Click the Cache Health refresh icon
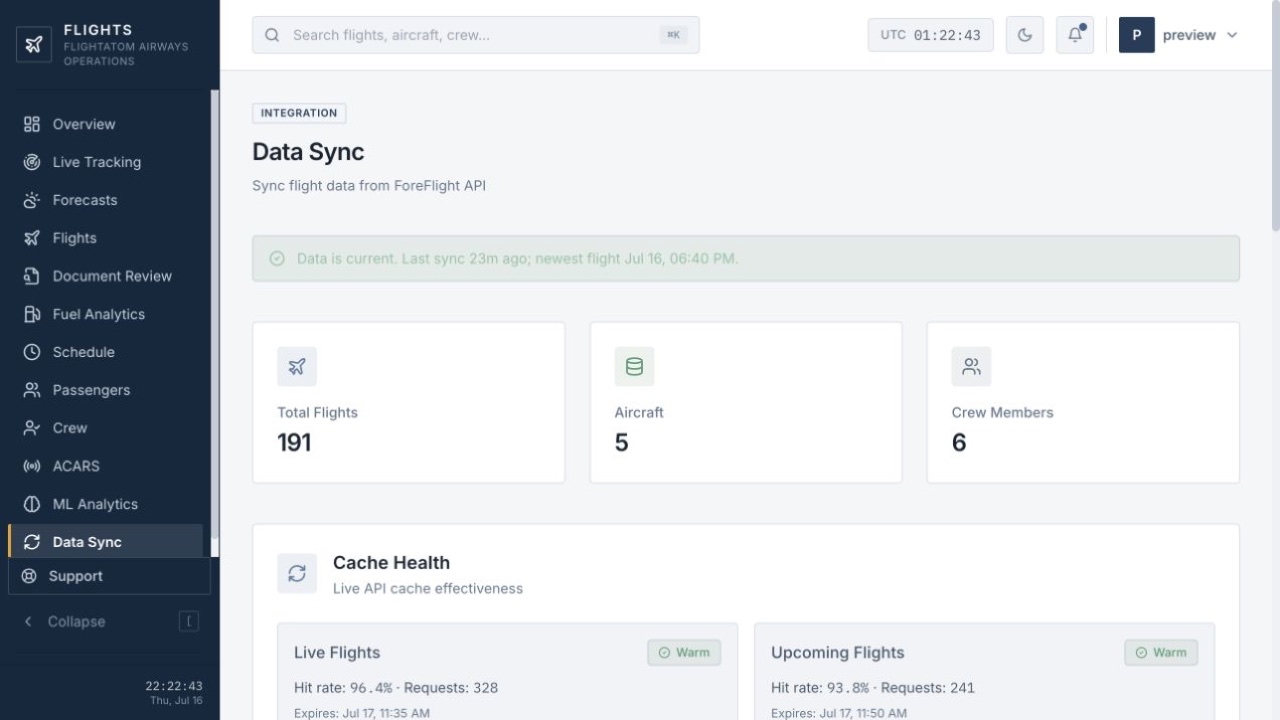The image size is (1280, 720). tap(297, 573)
